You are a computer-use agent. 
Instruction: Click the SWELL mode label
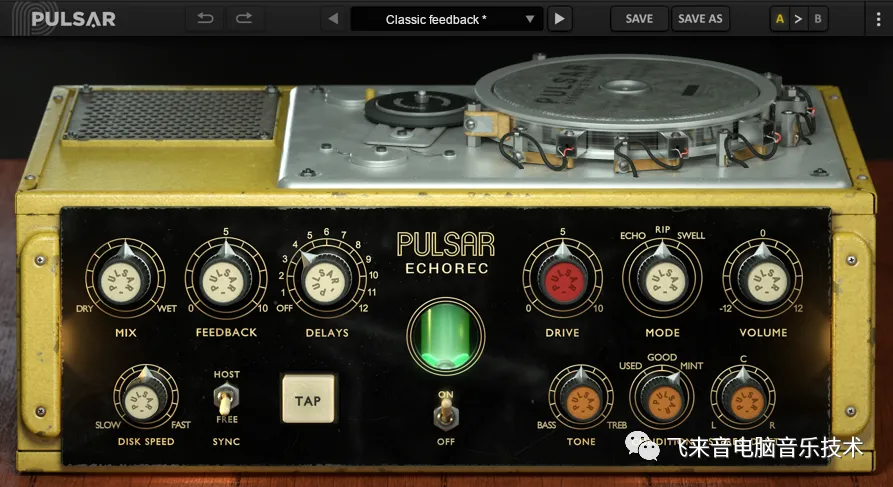coord(691,235)
